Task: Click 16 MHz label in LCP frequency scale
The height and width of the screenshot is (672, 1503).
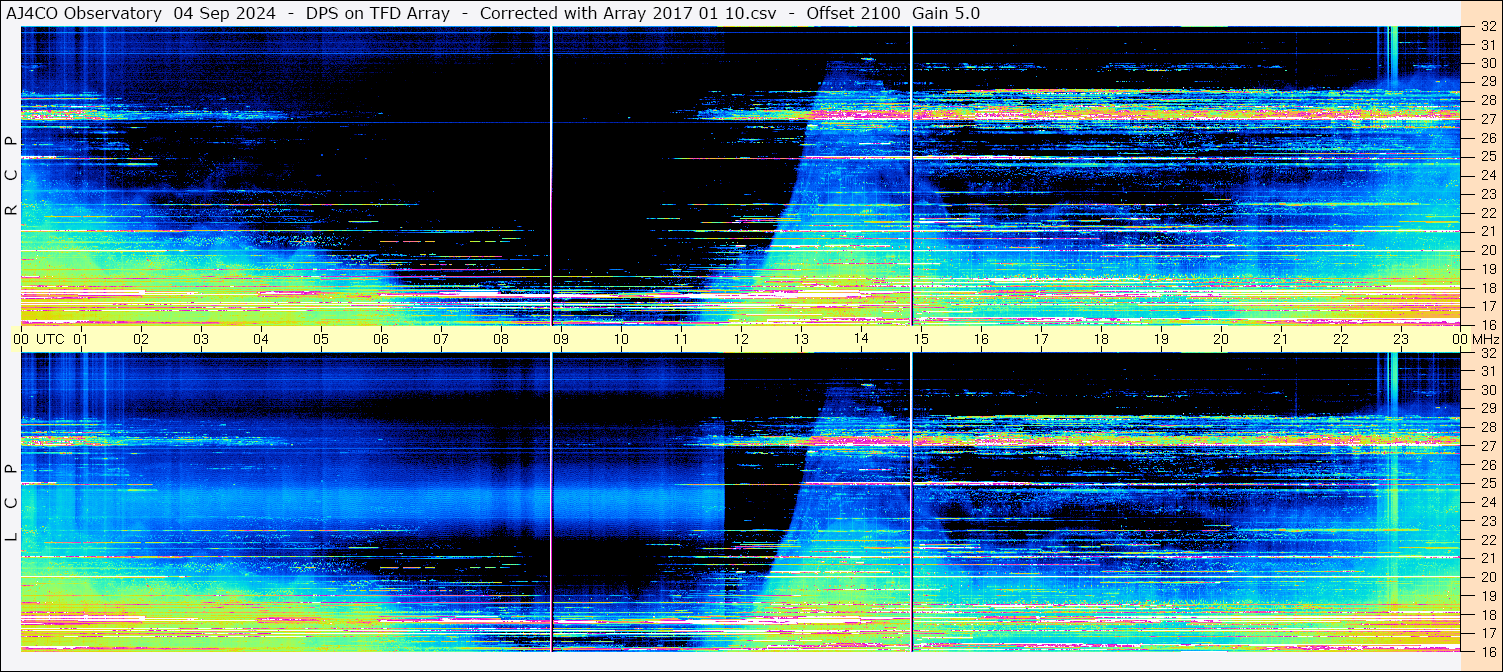Action: (x=1487, y=651)
